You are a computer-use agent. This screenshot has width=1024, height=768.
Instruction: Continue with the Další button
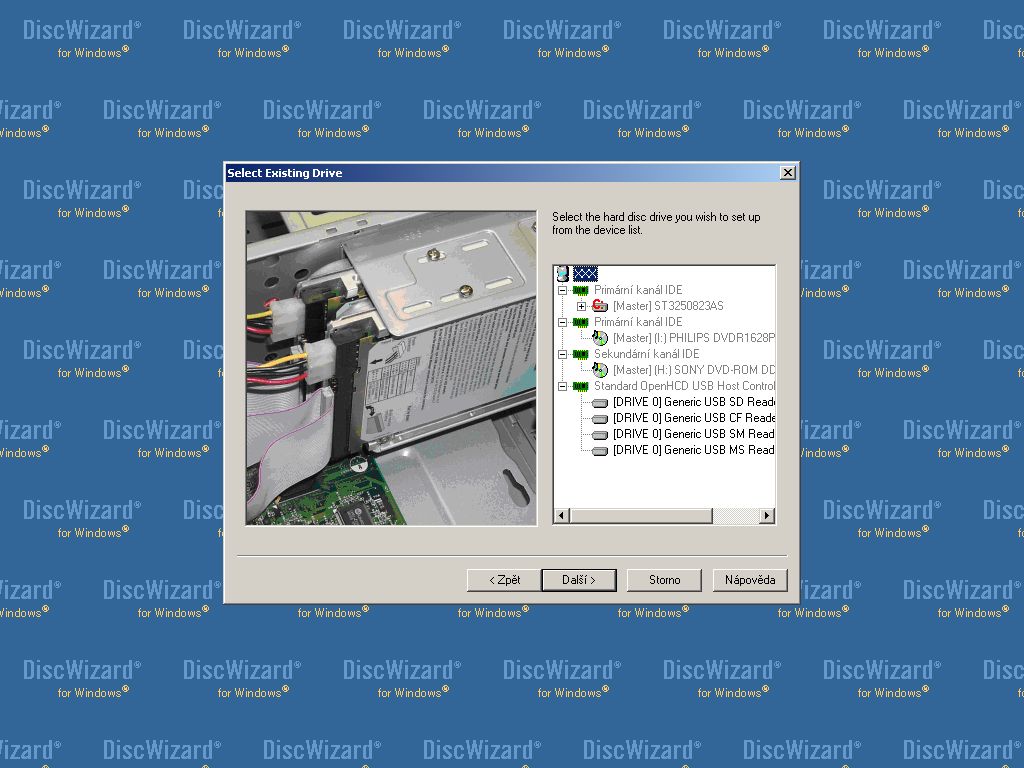point(579,580)
